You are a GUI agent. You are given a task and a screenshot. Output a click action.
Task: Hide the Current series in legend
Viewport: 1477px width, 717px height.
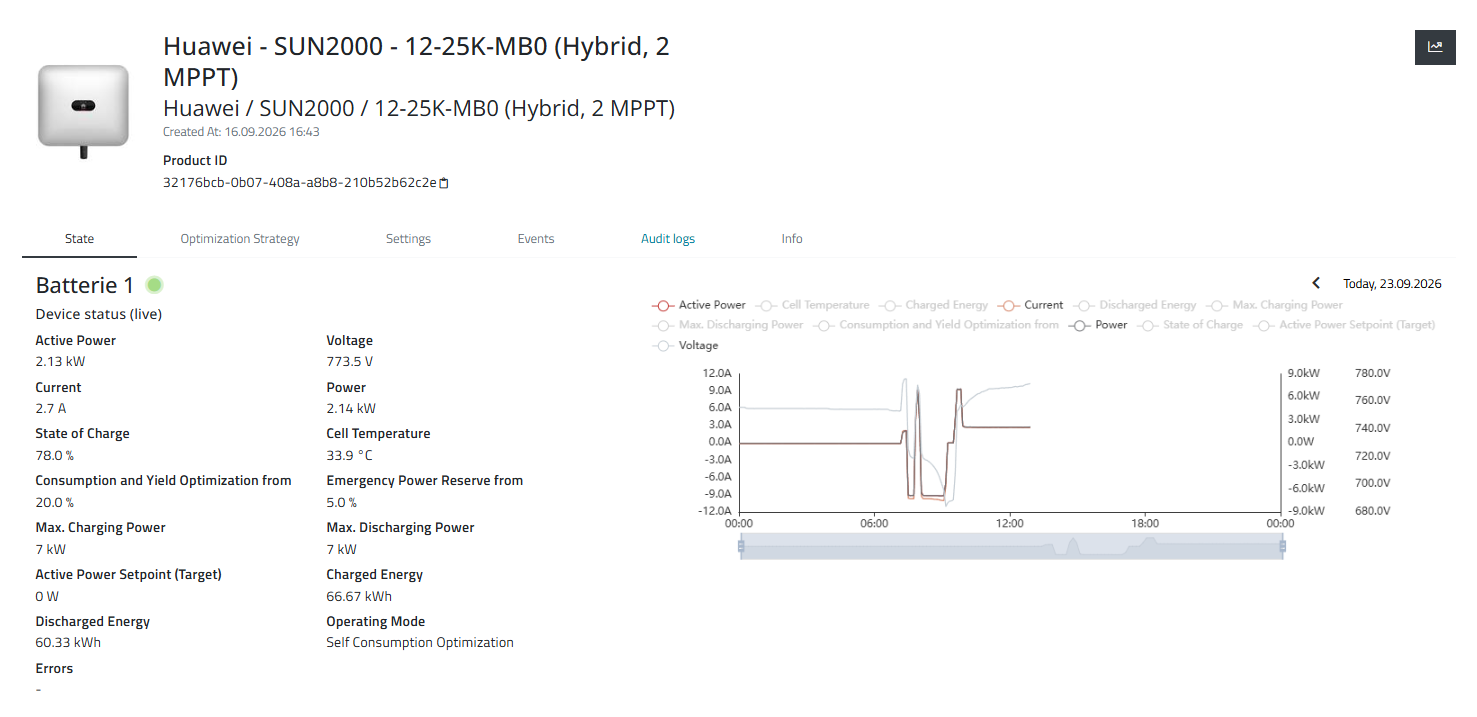[1031, 305]
